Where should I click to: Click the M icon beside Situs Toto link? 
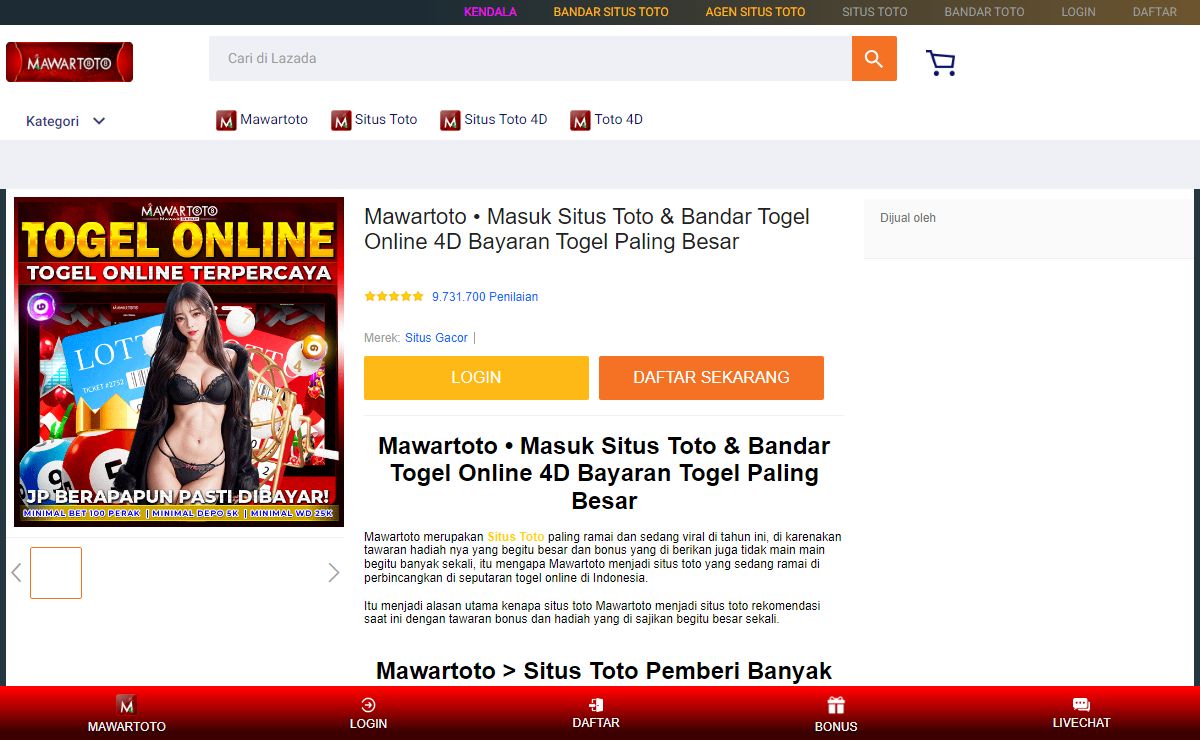click(x=341, y=120)
